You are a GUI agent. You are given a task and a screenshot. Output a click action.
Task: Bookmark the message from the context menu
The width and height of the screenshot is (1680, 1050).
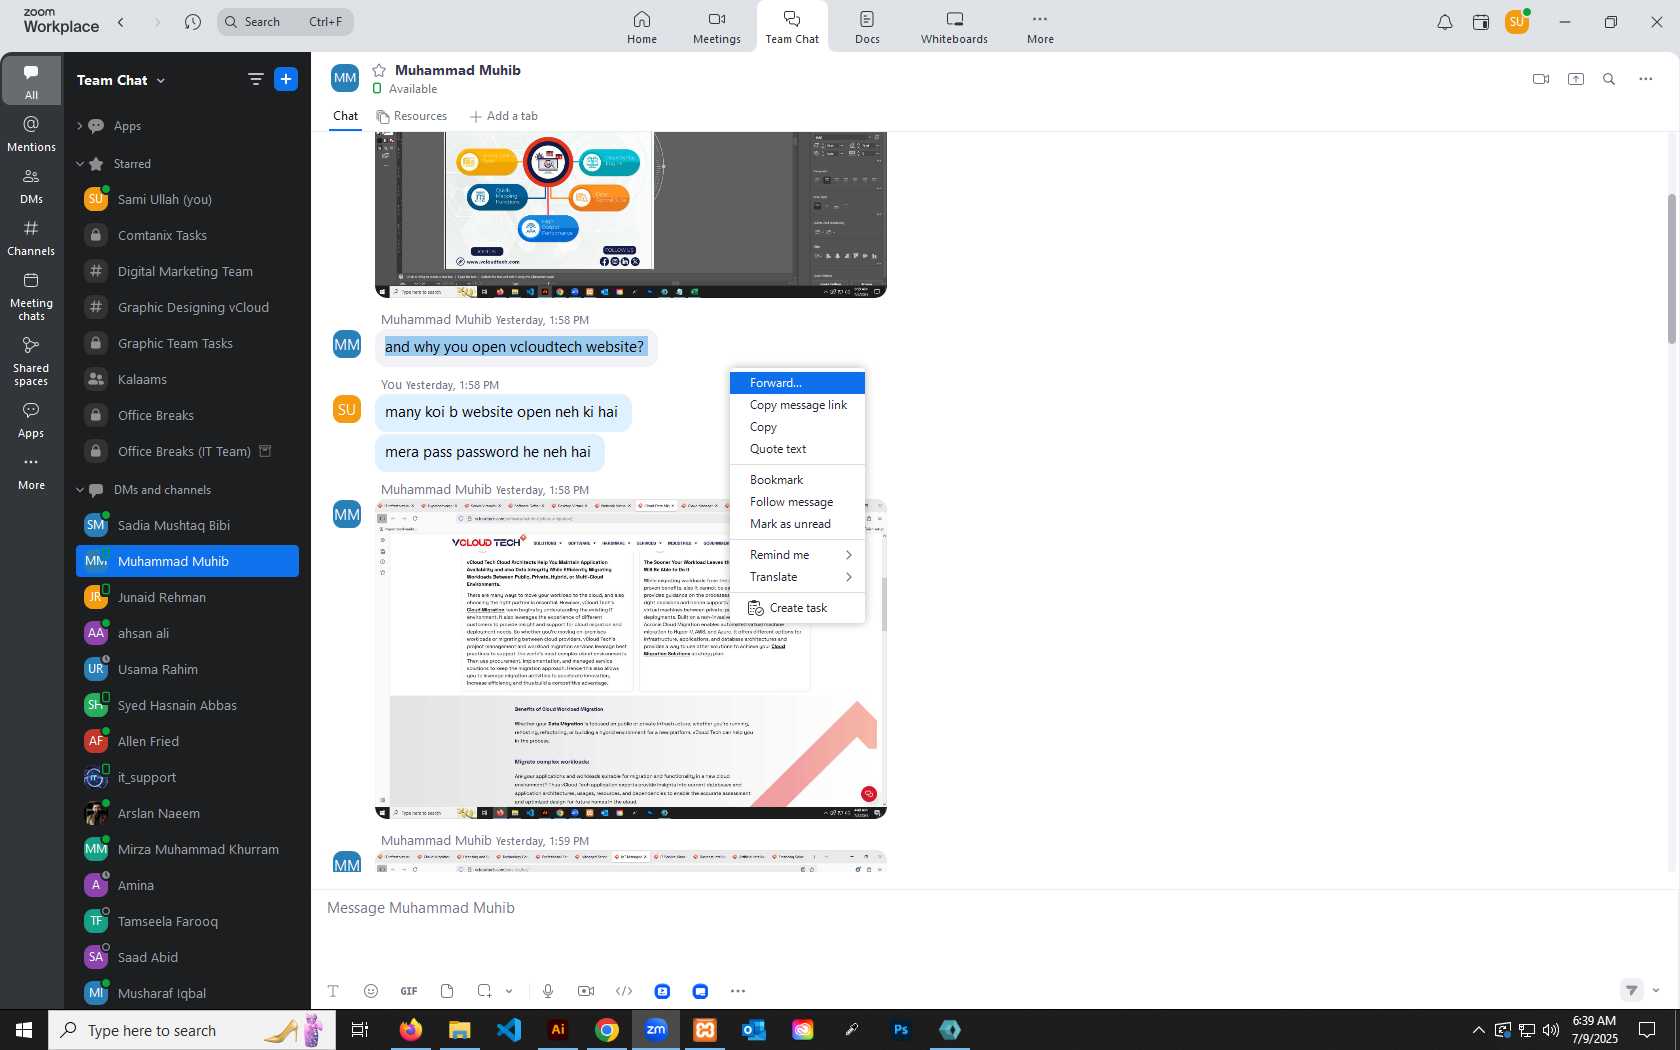(x=797, y=480)
